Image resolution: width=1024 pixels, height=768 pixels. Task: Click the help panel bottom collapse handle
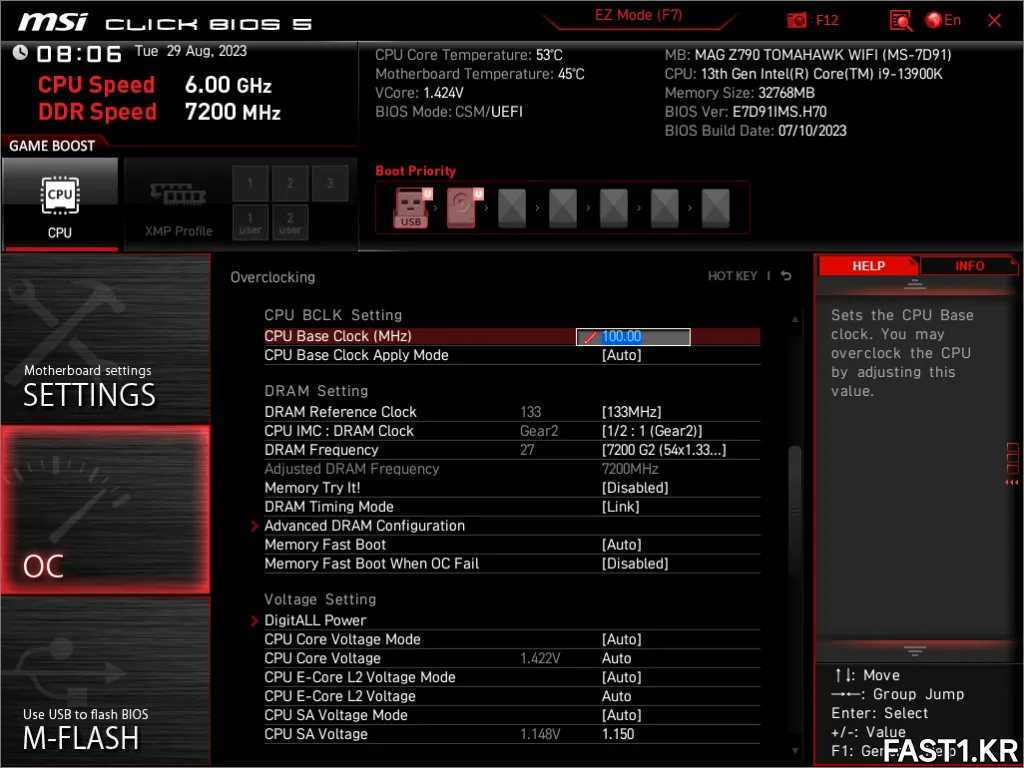(914, 651)
